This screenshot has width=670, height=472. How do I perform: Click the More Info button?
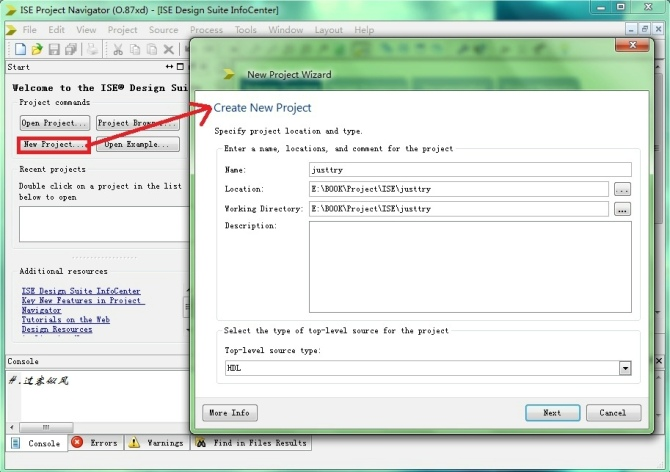click(x=230, y=413)
